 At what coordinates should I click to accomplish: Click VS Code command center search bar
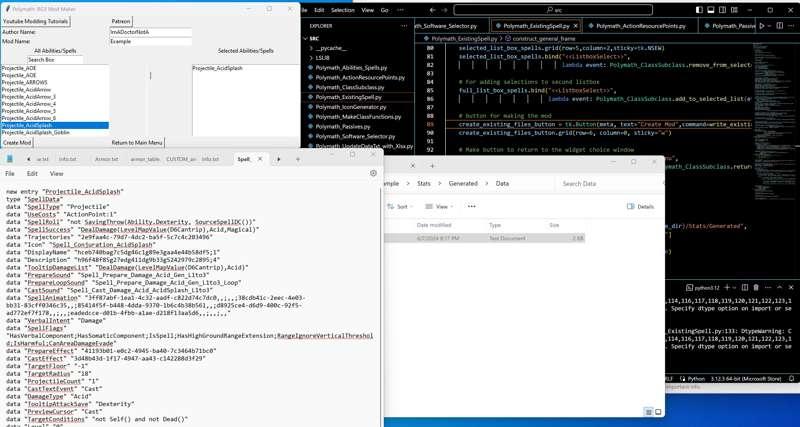[553, 10]
